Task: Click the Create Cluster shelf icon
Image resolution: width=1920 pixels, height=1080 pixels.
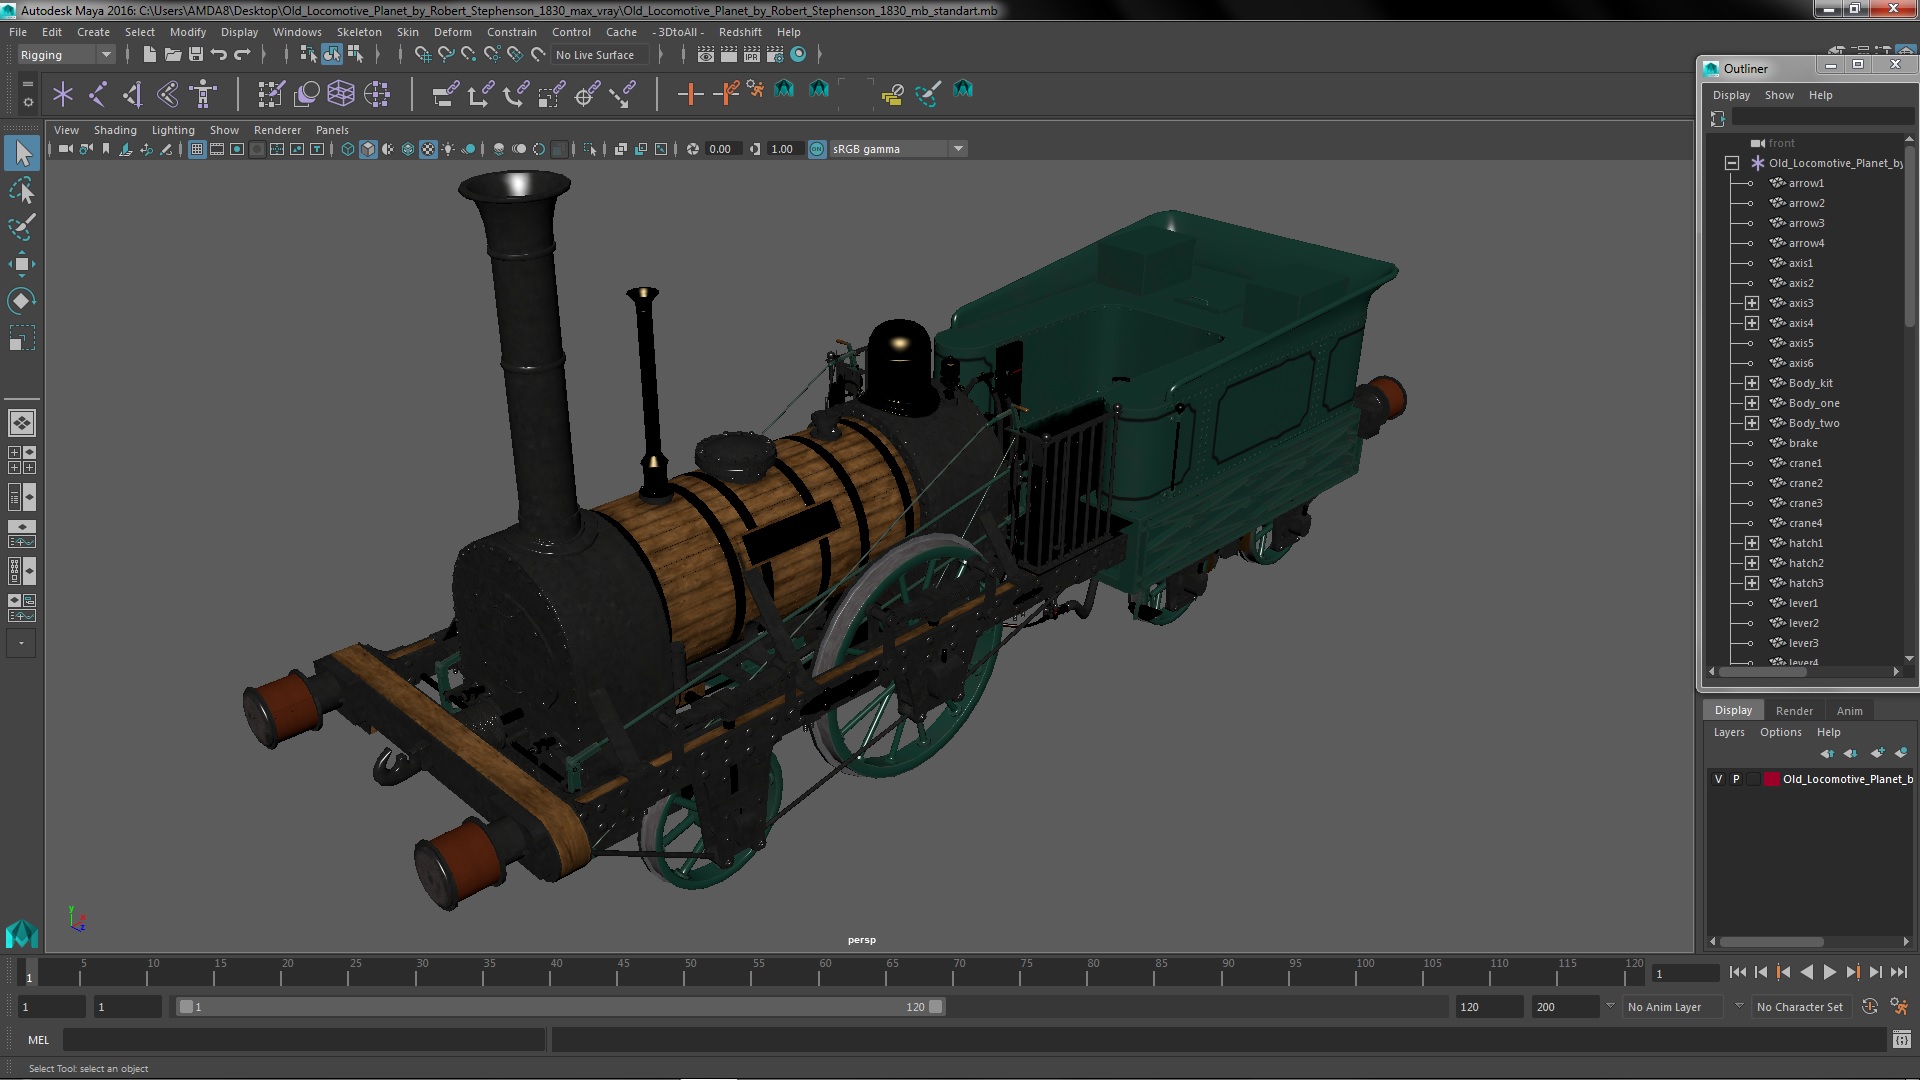Action: tap(377, 94)
